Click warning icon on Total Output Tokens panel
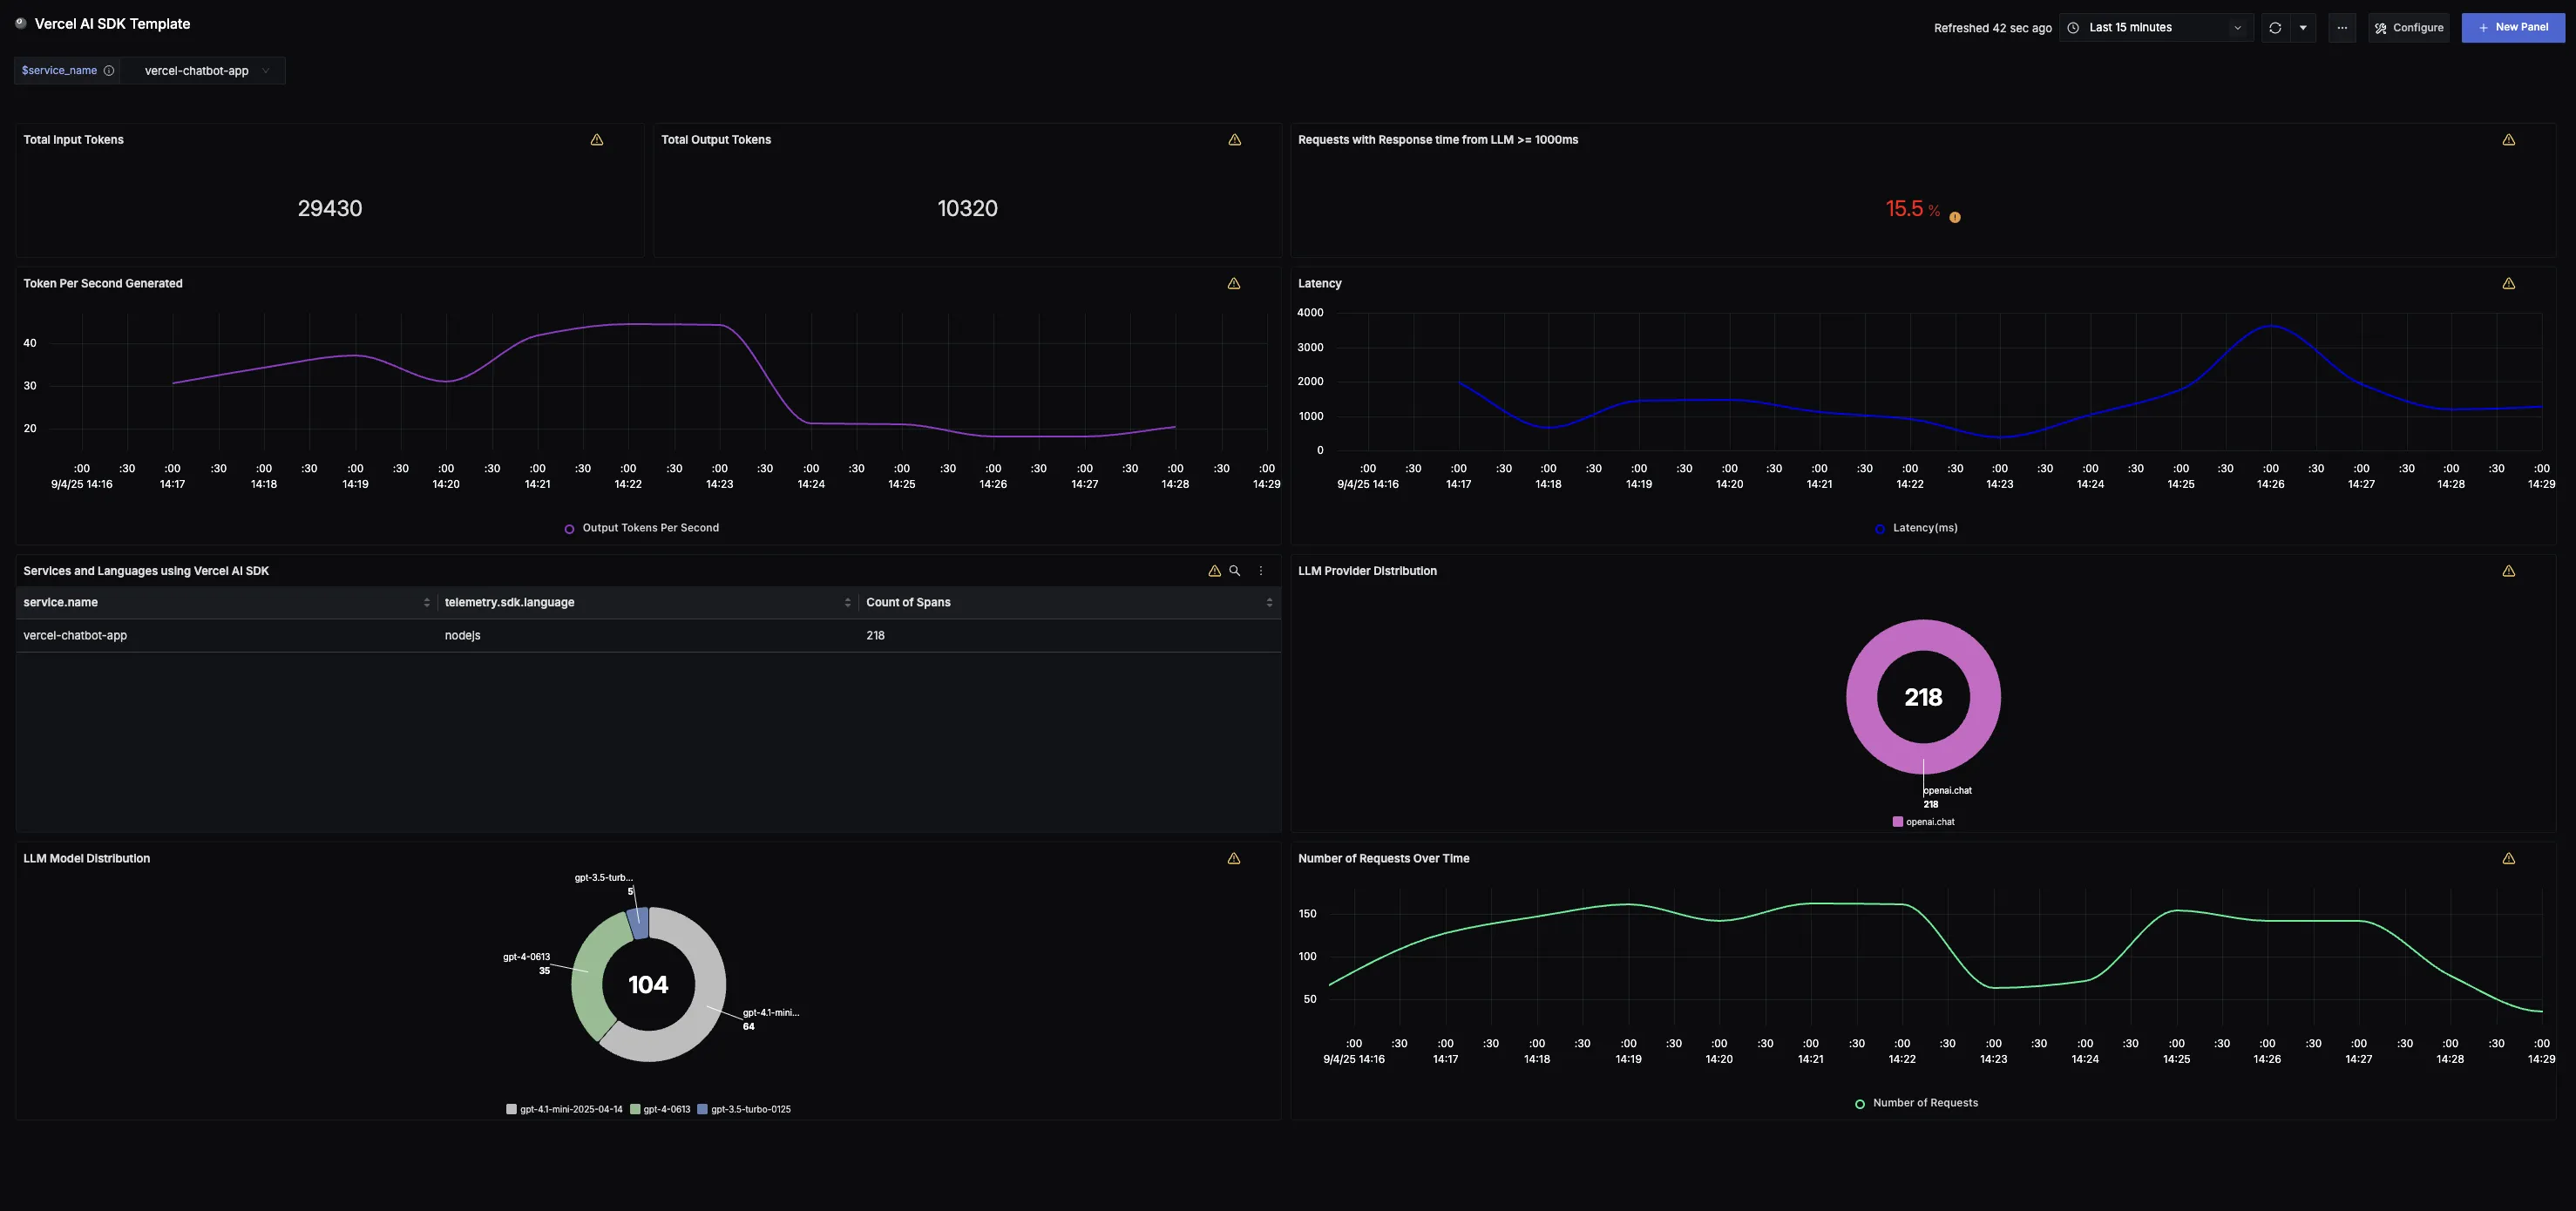The height and width of the screenshot is (1211, 2576). pyautogui.click(x=1235, y=140)
